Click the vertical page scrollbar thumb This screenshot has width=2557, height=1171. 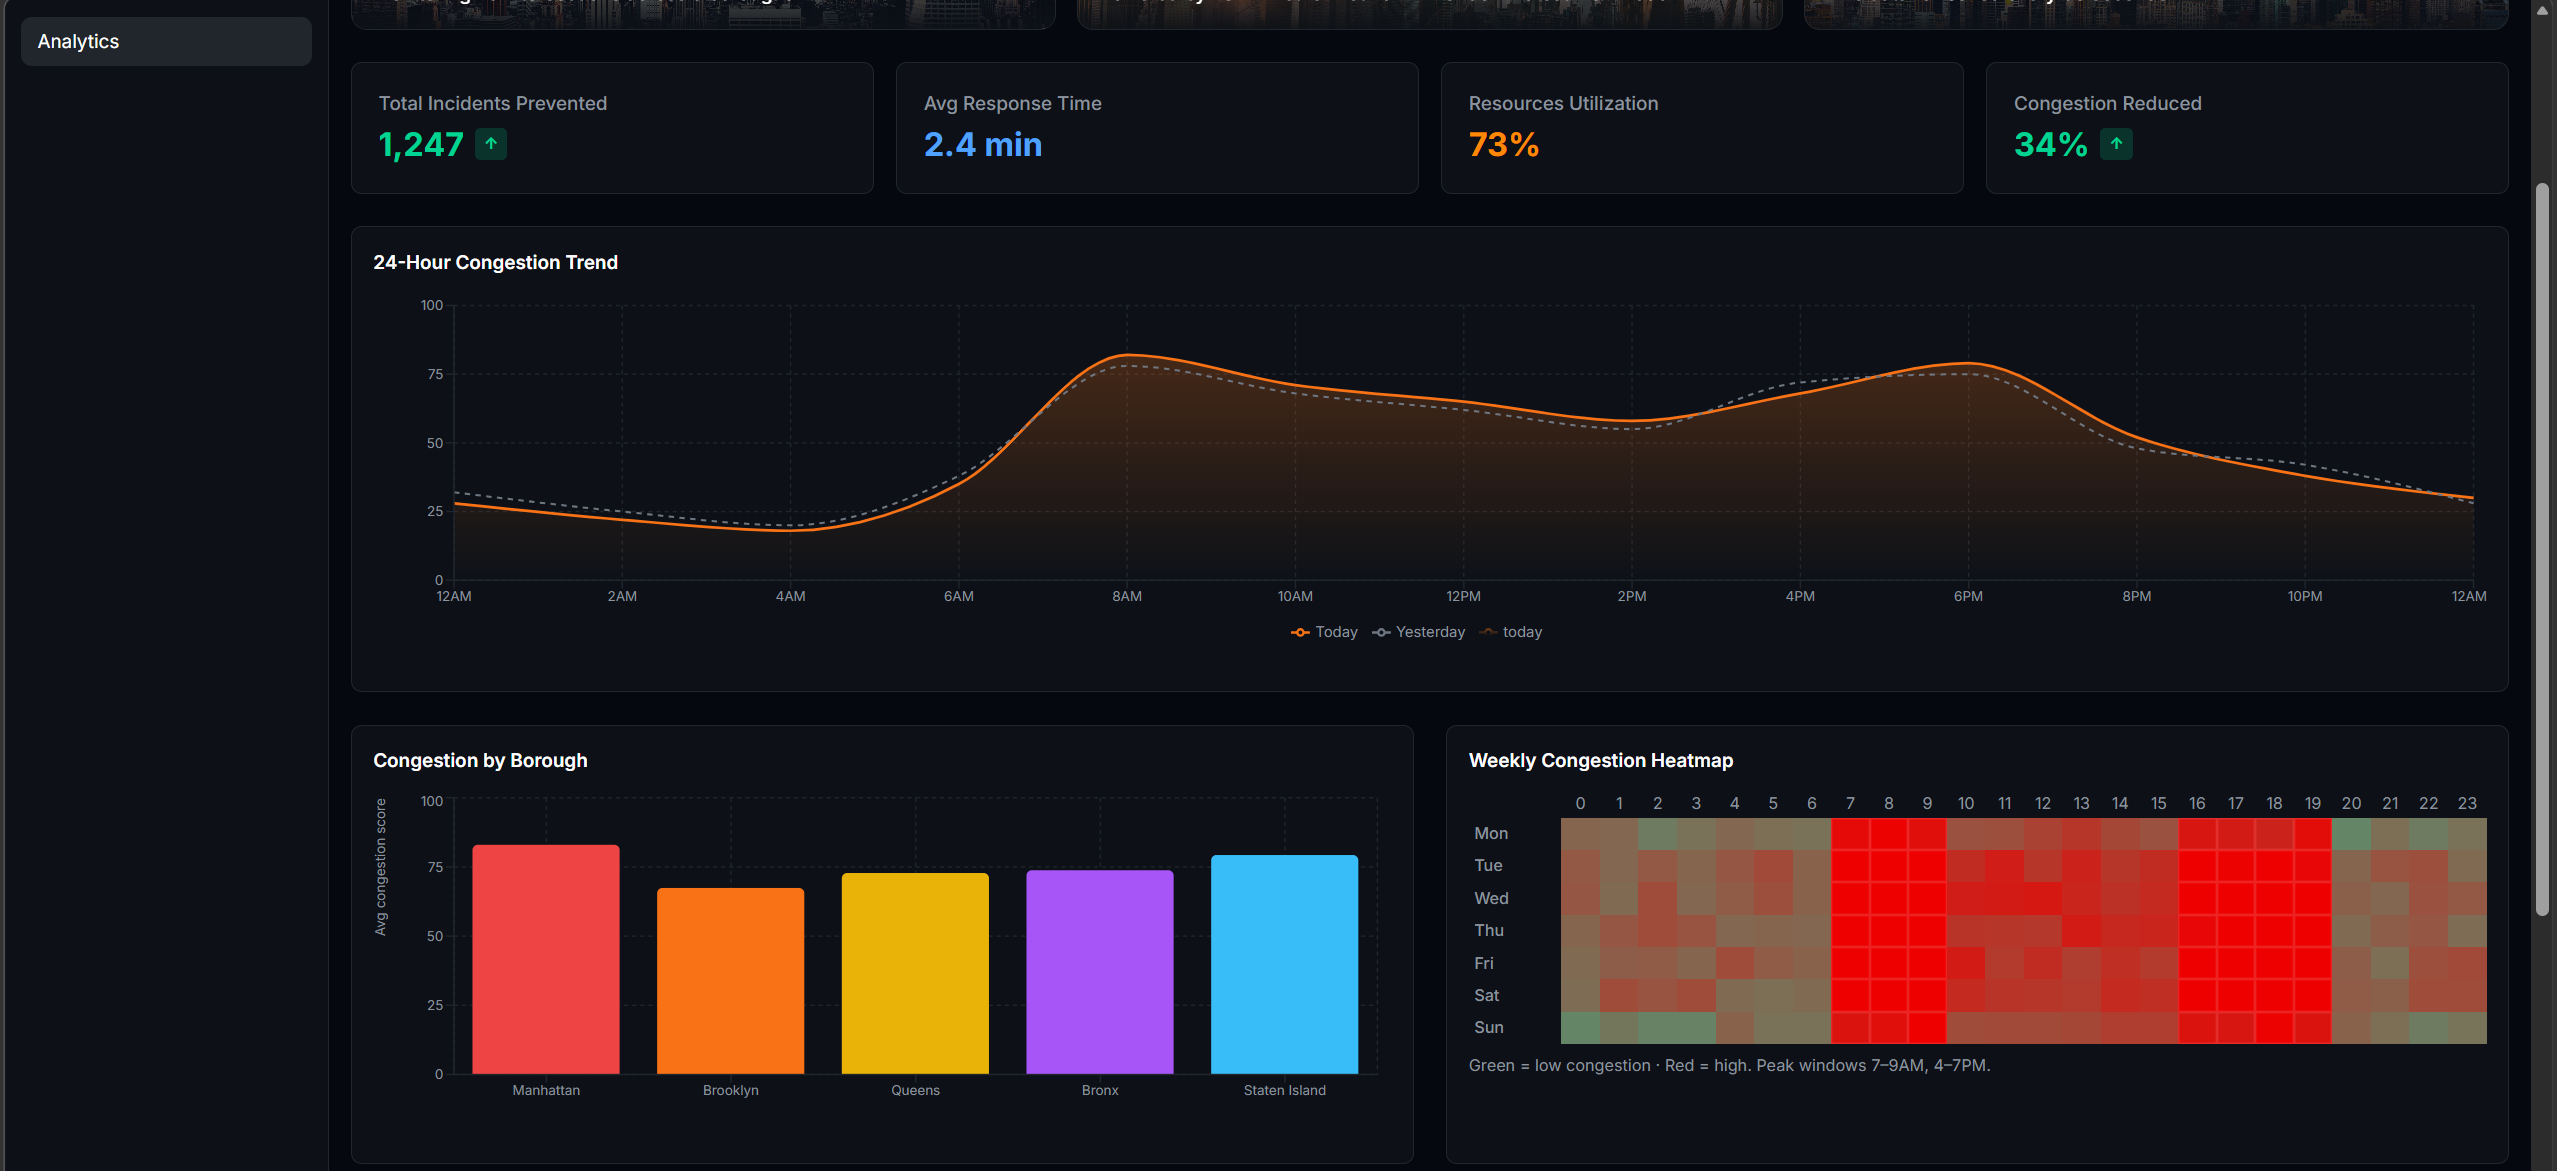point(2541,550)
